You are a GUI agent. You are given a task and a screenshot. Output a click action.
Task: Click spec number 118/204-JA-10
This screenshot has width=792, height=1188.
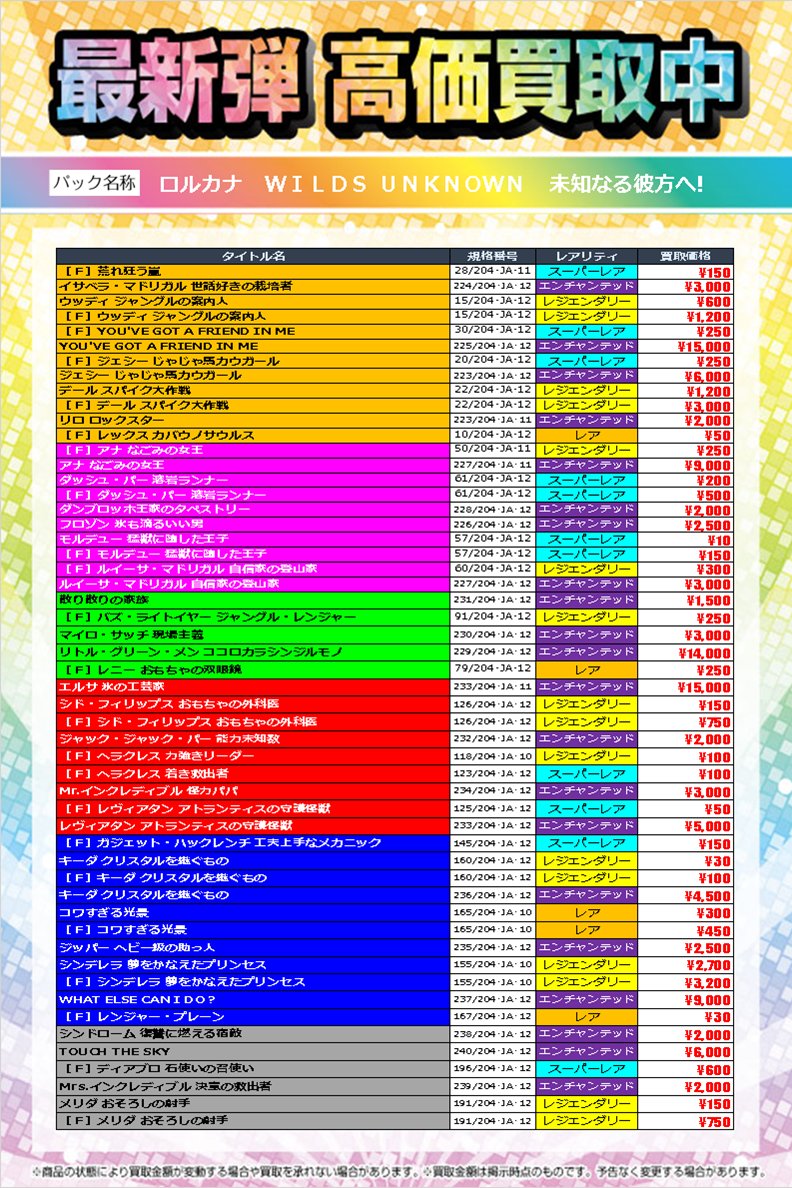(493, 756)
